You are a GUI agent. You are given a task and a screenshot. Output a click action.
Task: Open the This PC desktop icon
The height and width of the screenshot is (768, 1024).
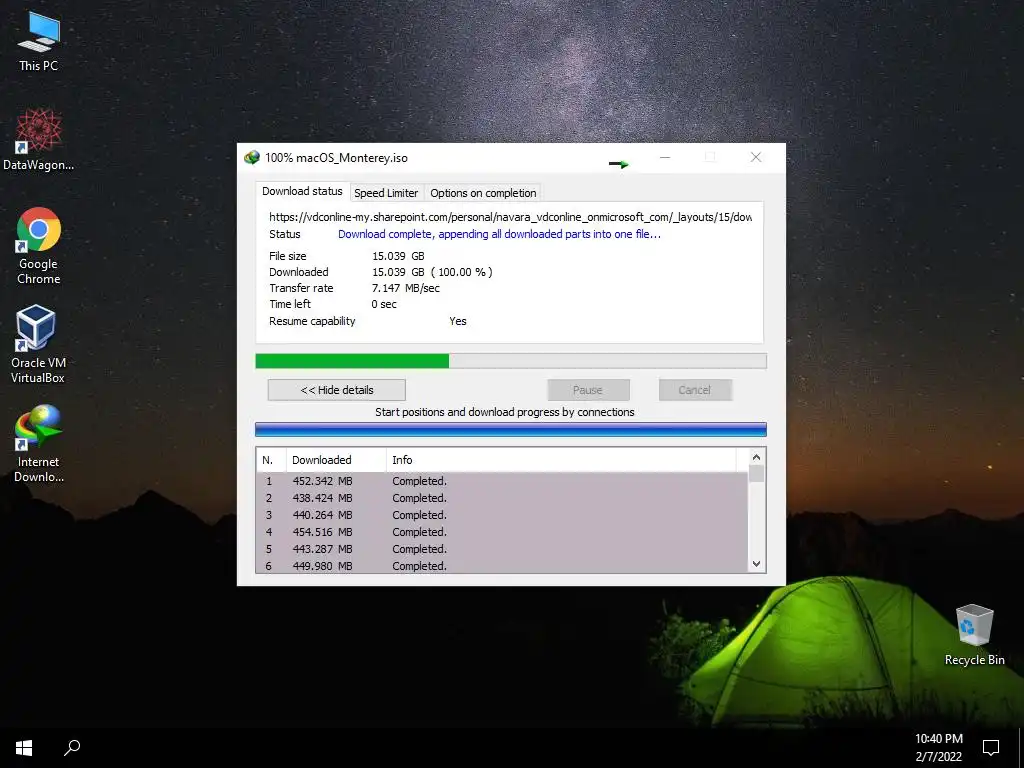click(39, 42)
